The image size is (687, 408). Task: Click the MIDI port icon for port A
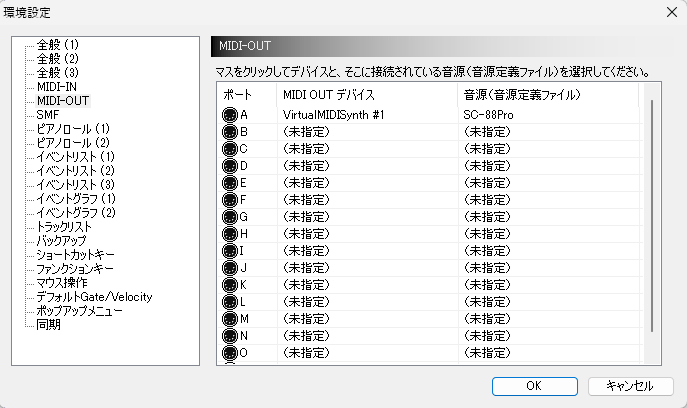tap(230, 115)
